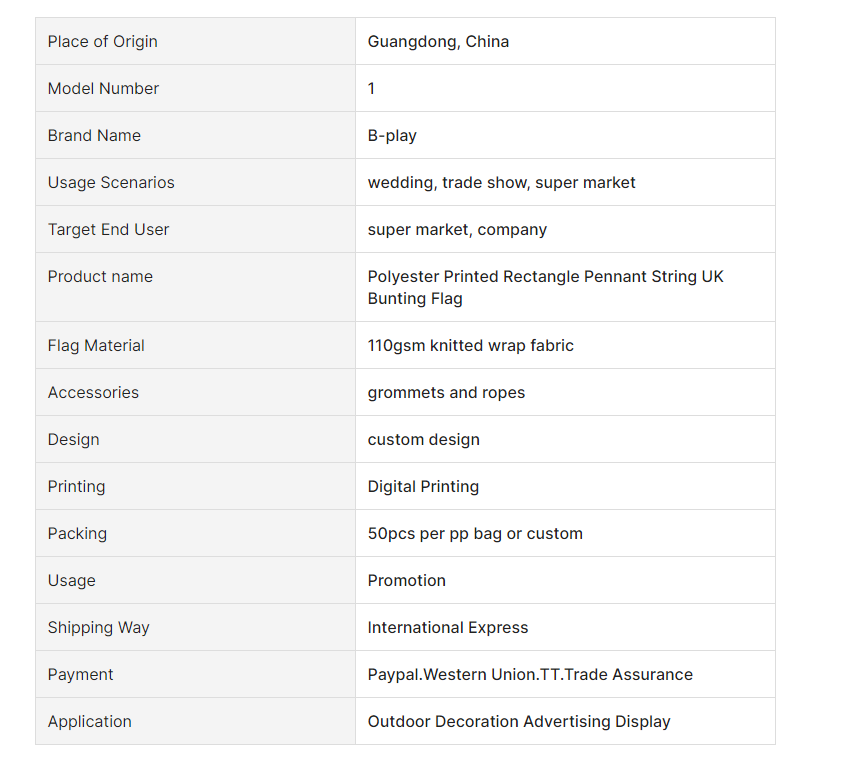Click '110gsm knitted wrap fabric' value
The height and width of the screenshot is (761, 842).
[x=470, y=345]
